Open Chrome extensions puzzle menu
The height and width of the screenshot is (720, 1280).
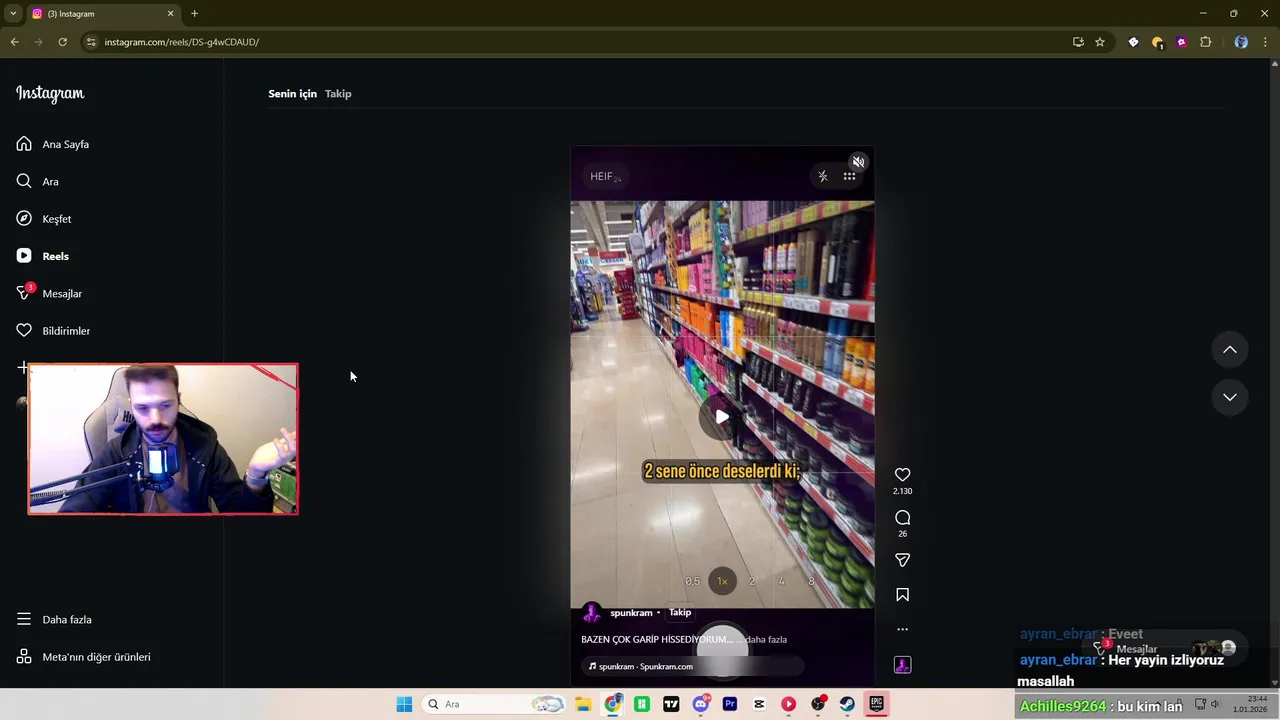[x=1205, y=42]
